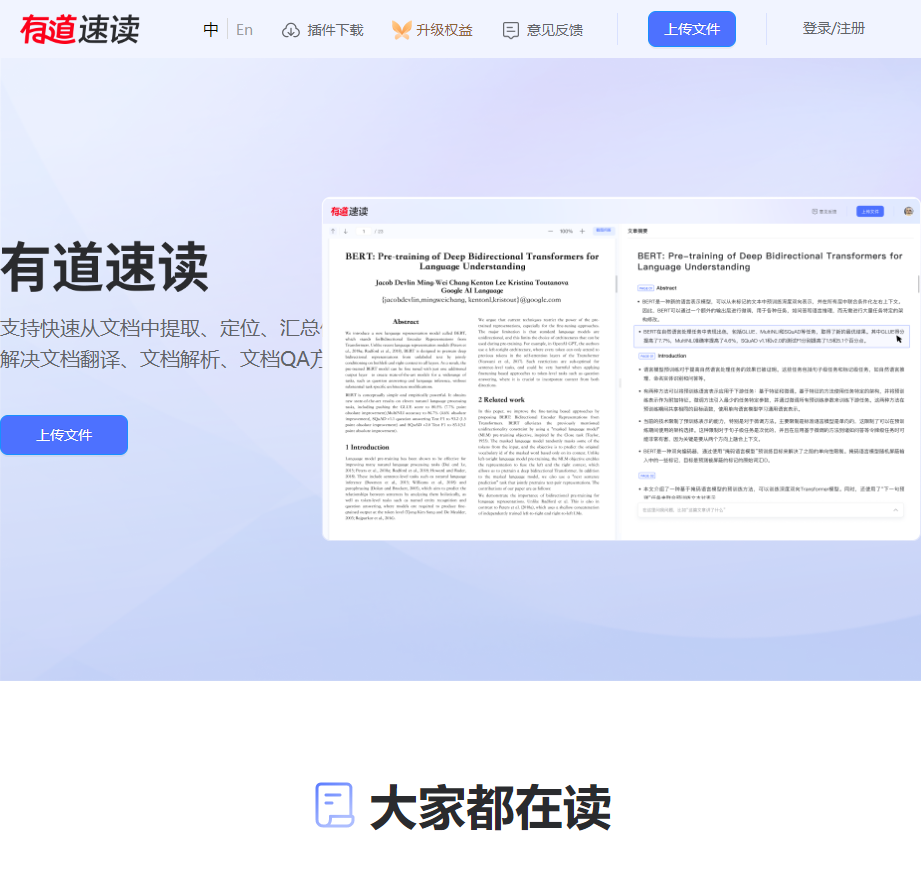Click 上传文件 in the top navigation bar
The height and width of the screenshot is (884, 921).
[x=692, y=29]
